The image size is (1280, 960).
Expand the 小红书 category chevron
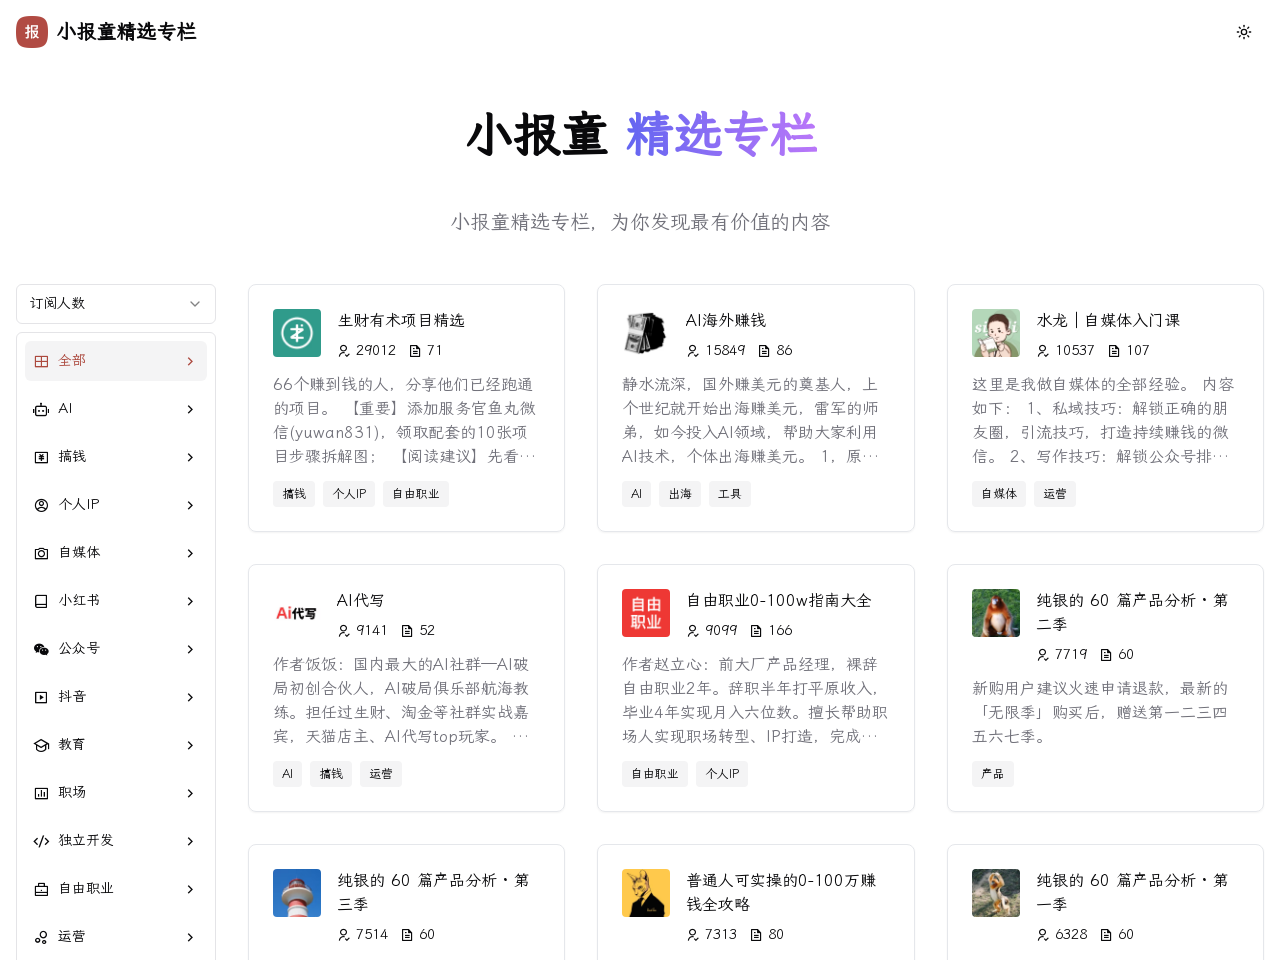(190, 601)
